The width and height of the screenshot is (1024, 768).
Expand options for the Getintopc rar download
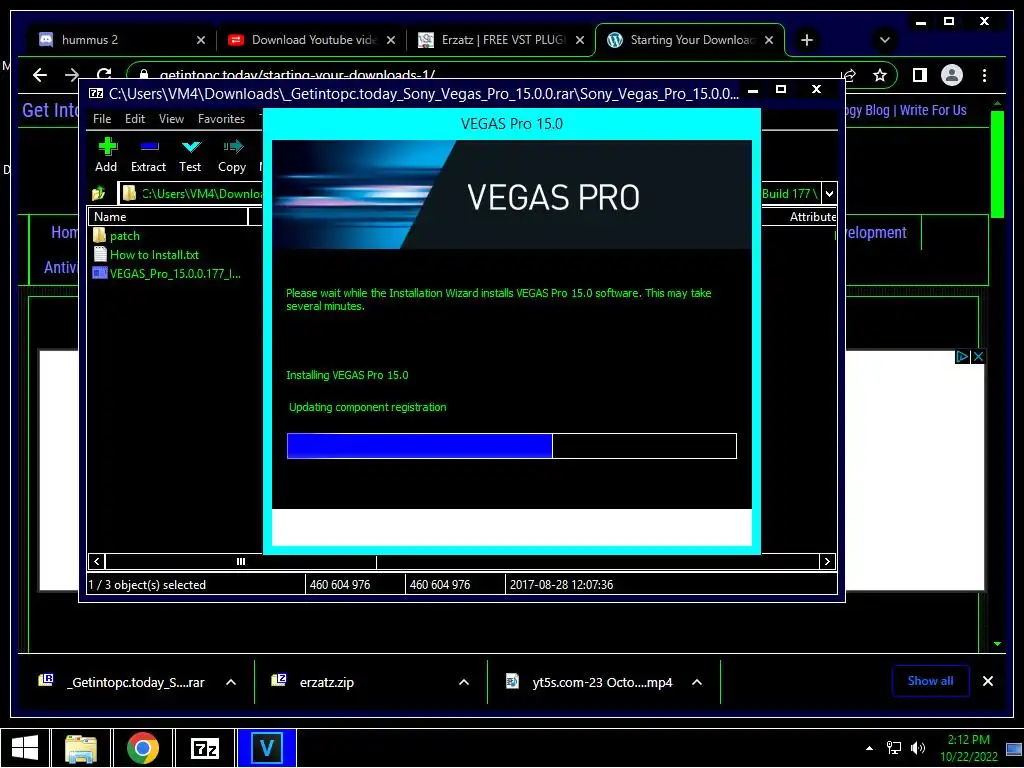click(231, 682)
